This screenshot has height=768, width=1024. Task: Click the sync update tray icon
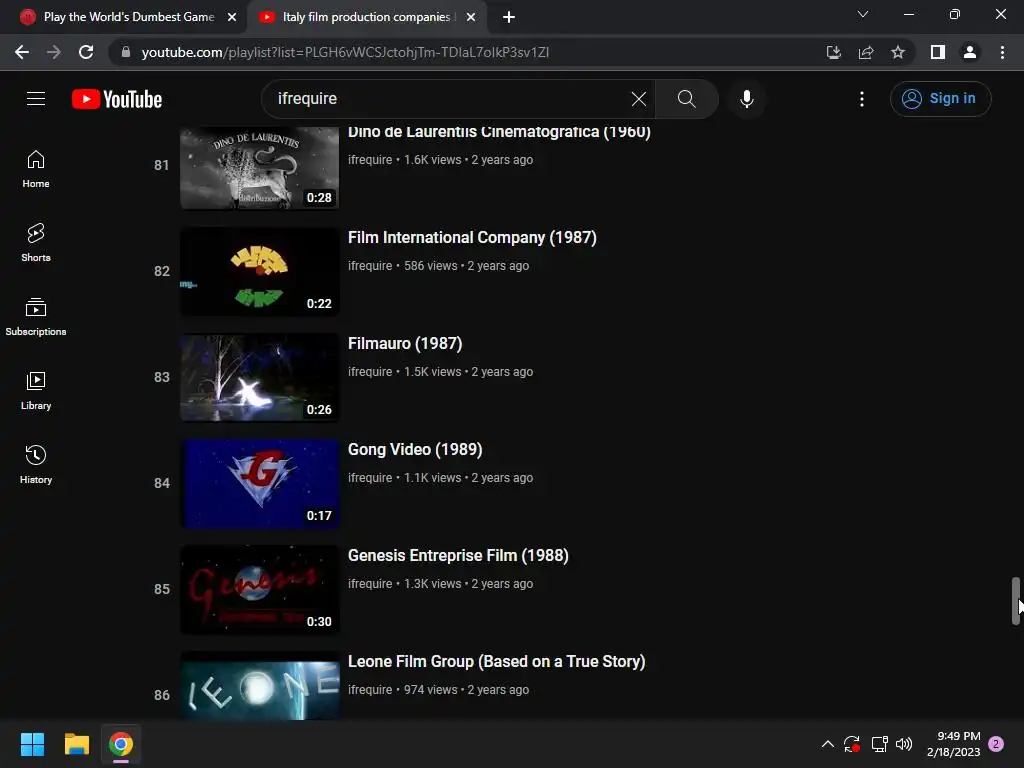click(852, 744)
